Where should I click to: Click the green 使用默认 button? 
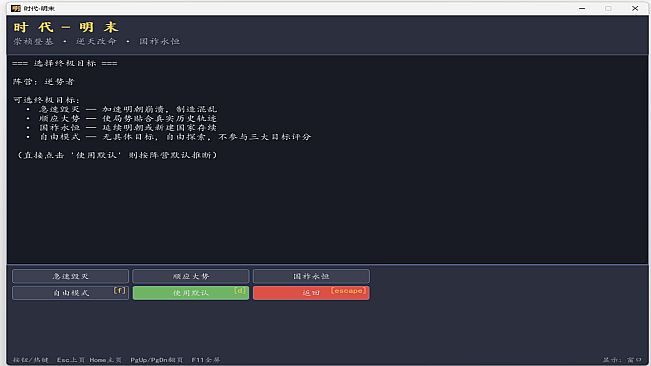[x=191, y=293]
